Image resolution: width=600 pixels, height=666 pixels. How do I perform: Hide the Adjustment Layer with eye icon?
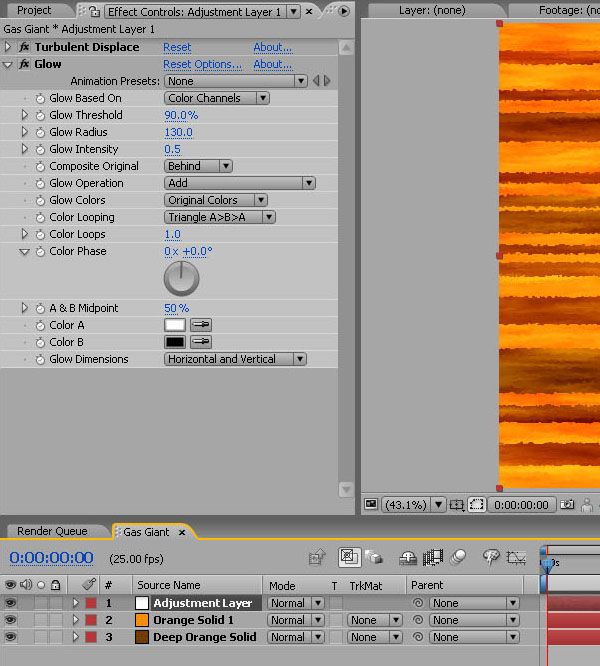pyautogui.click(x=10, y=603)
